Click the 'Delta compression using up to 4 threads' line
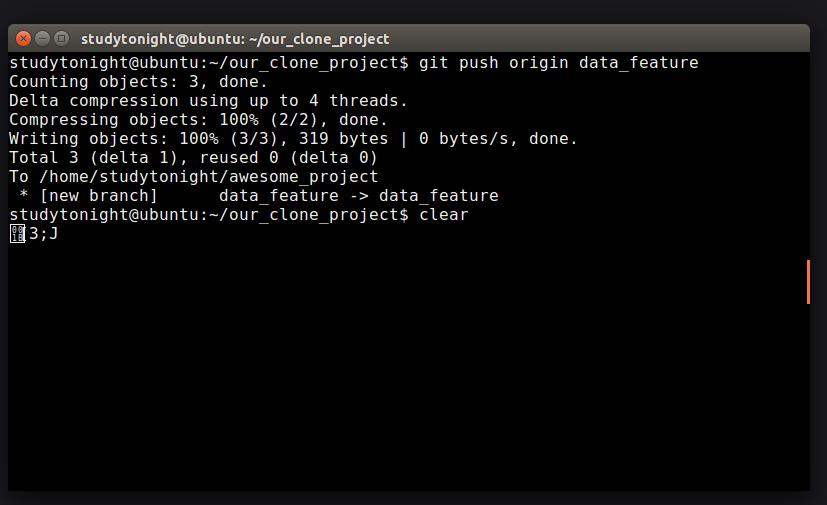Screen dimensions: 827x505 point(208,101)
